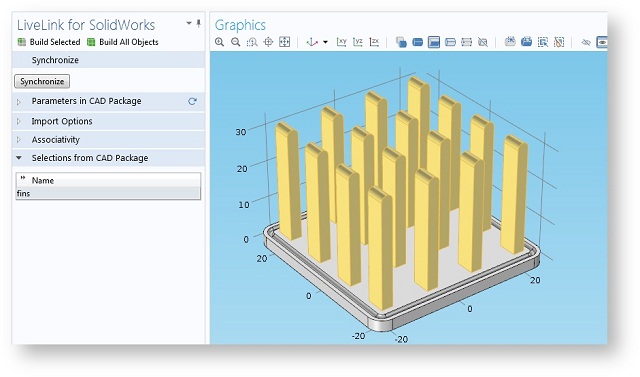
Task: Select the 'fins' row
Action: [108, 193]
